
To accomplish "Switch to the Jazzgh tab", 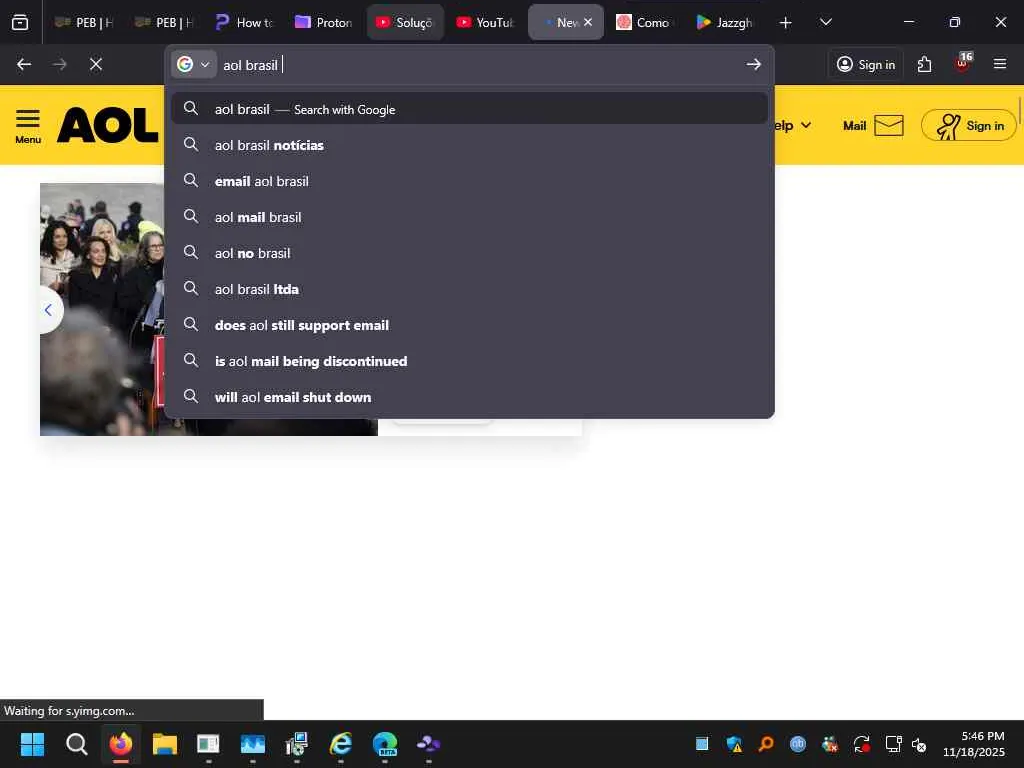I will pyautogui.click(x=726, y=22).
